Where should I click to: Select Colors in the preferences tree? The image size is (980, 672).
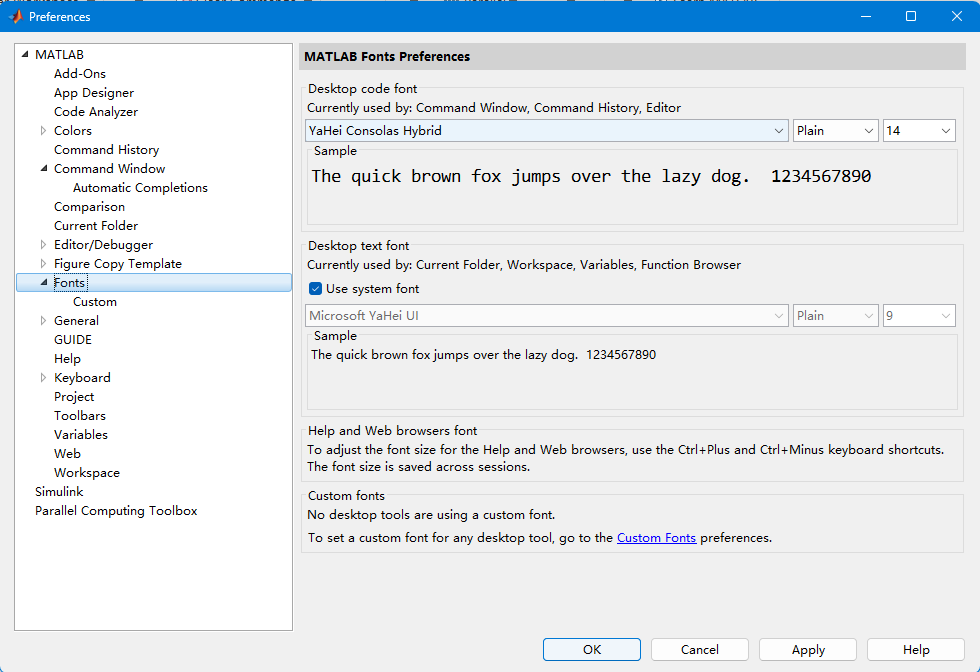[x=72, y=131]
